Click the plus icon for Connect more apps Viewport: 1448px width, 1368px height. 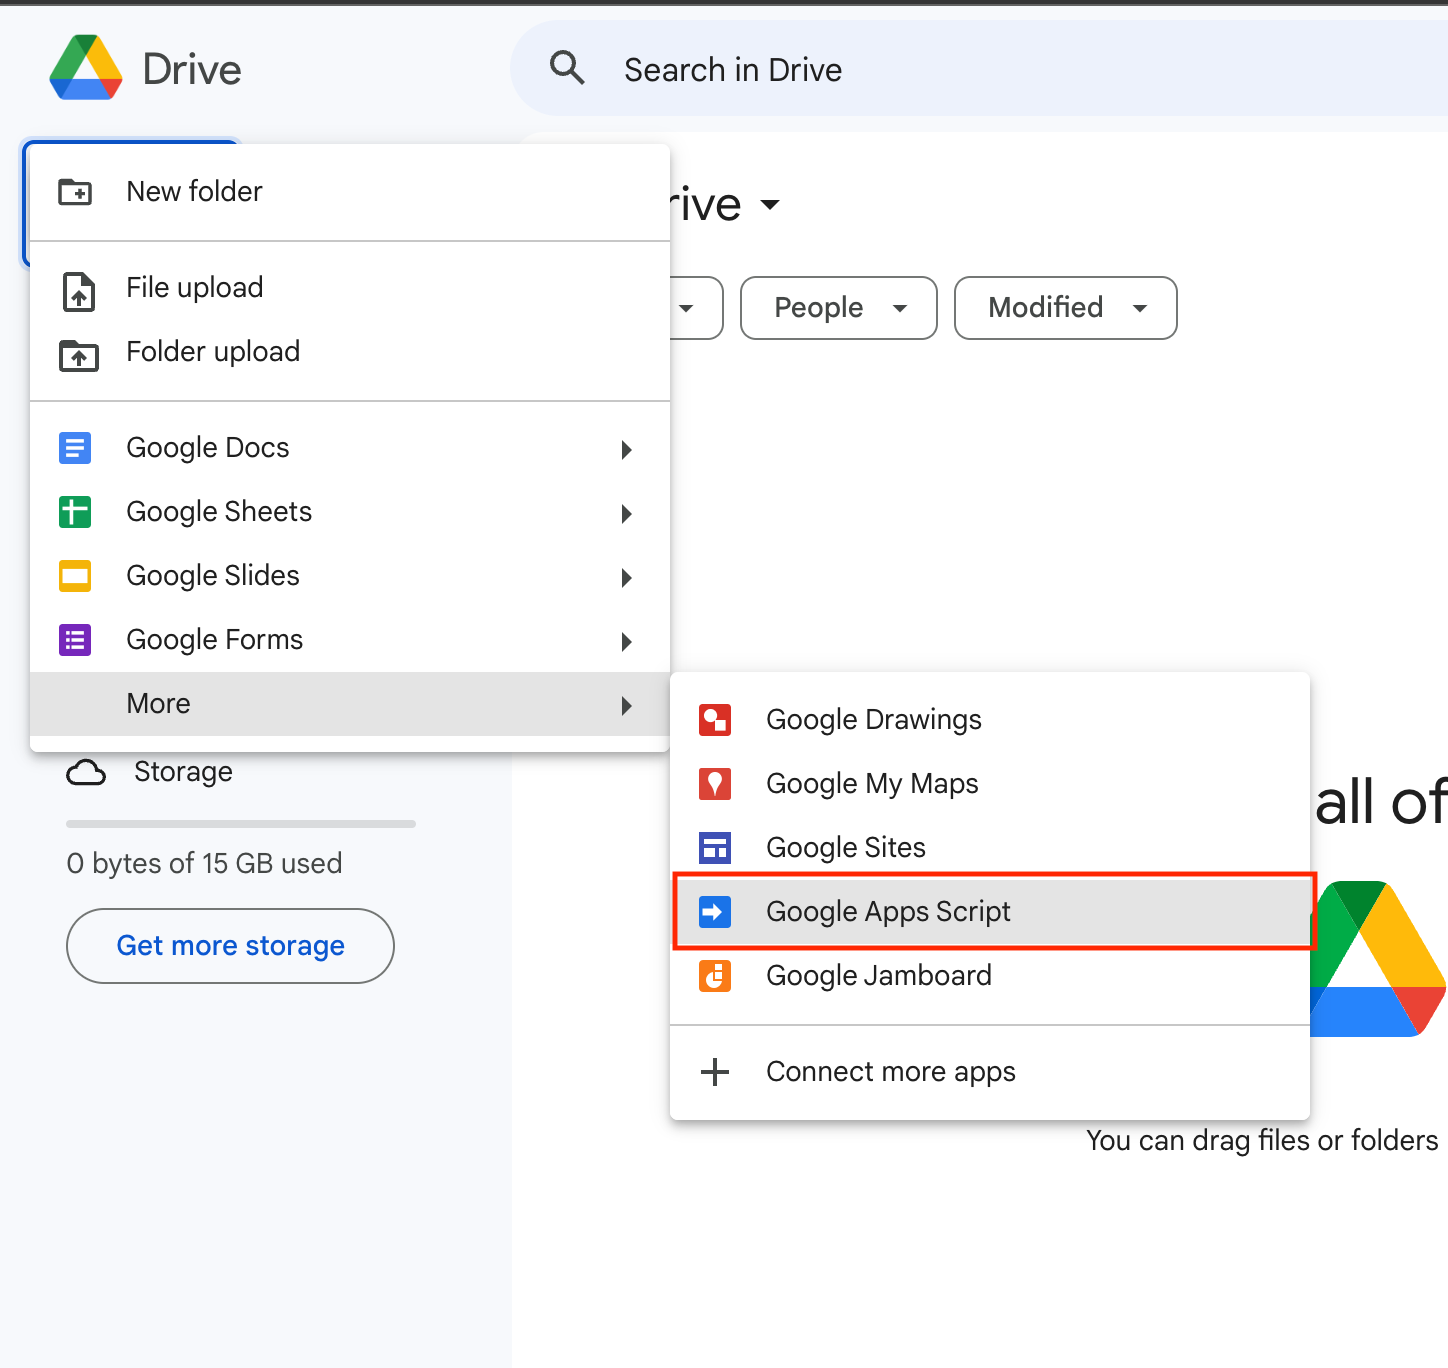(715, 1072)
